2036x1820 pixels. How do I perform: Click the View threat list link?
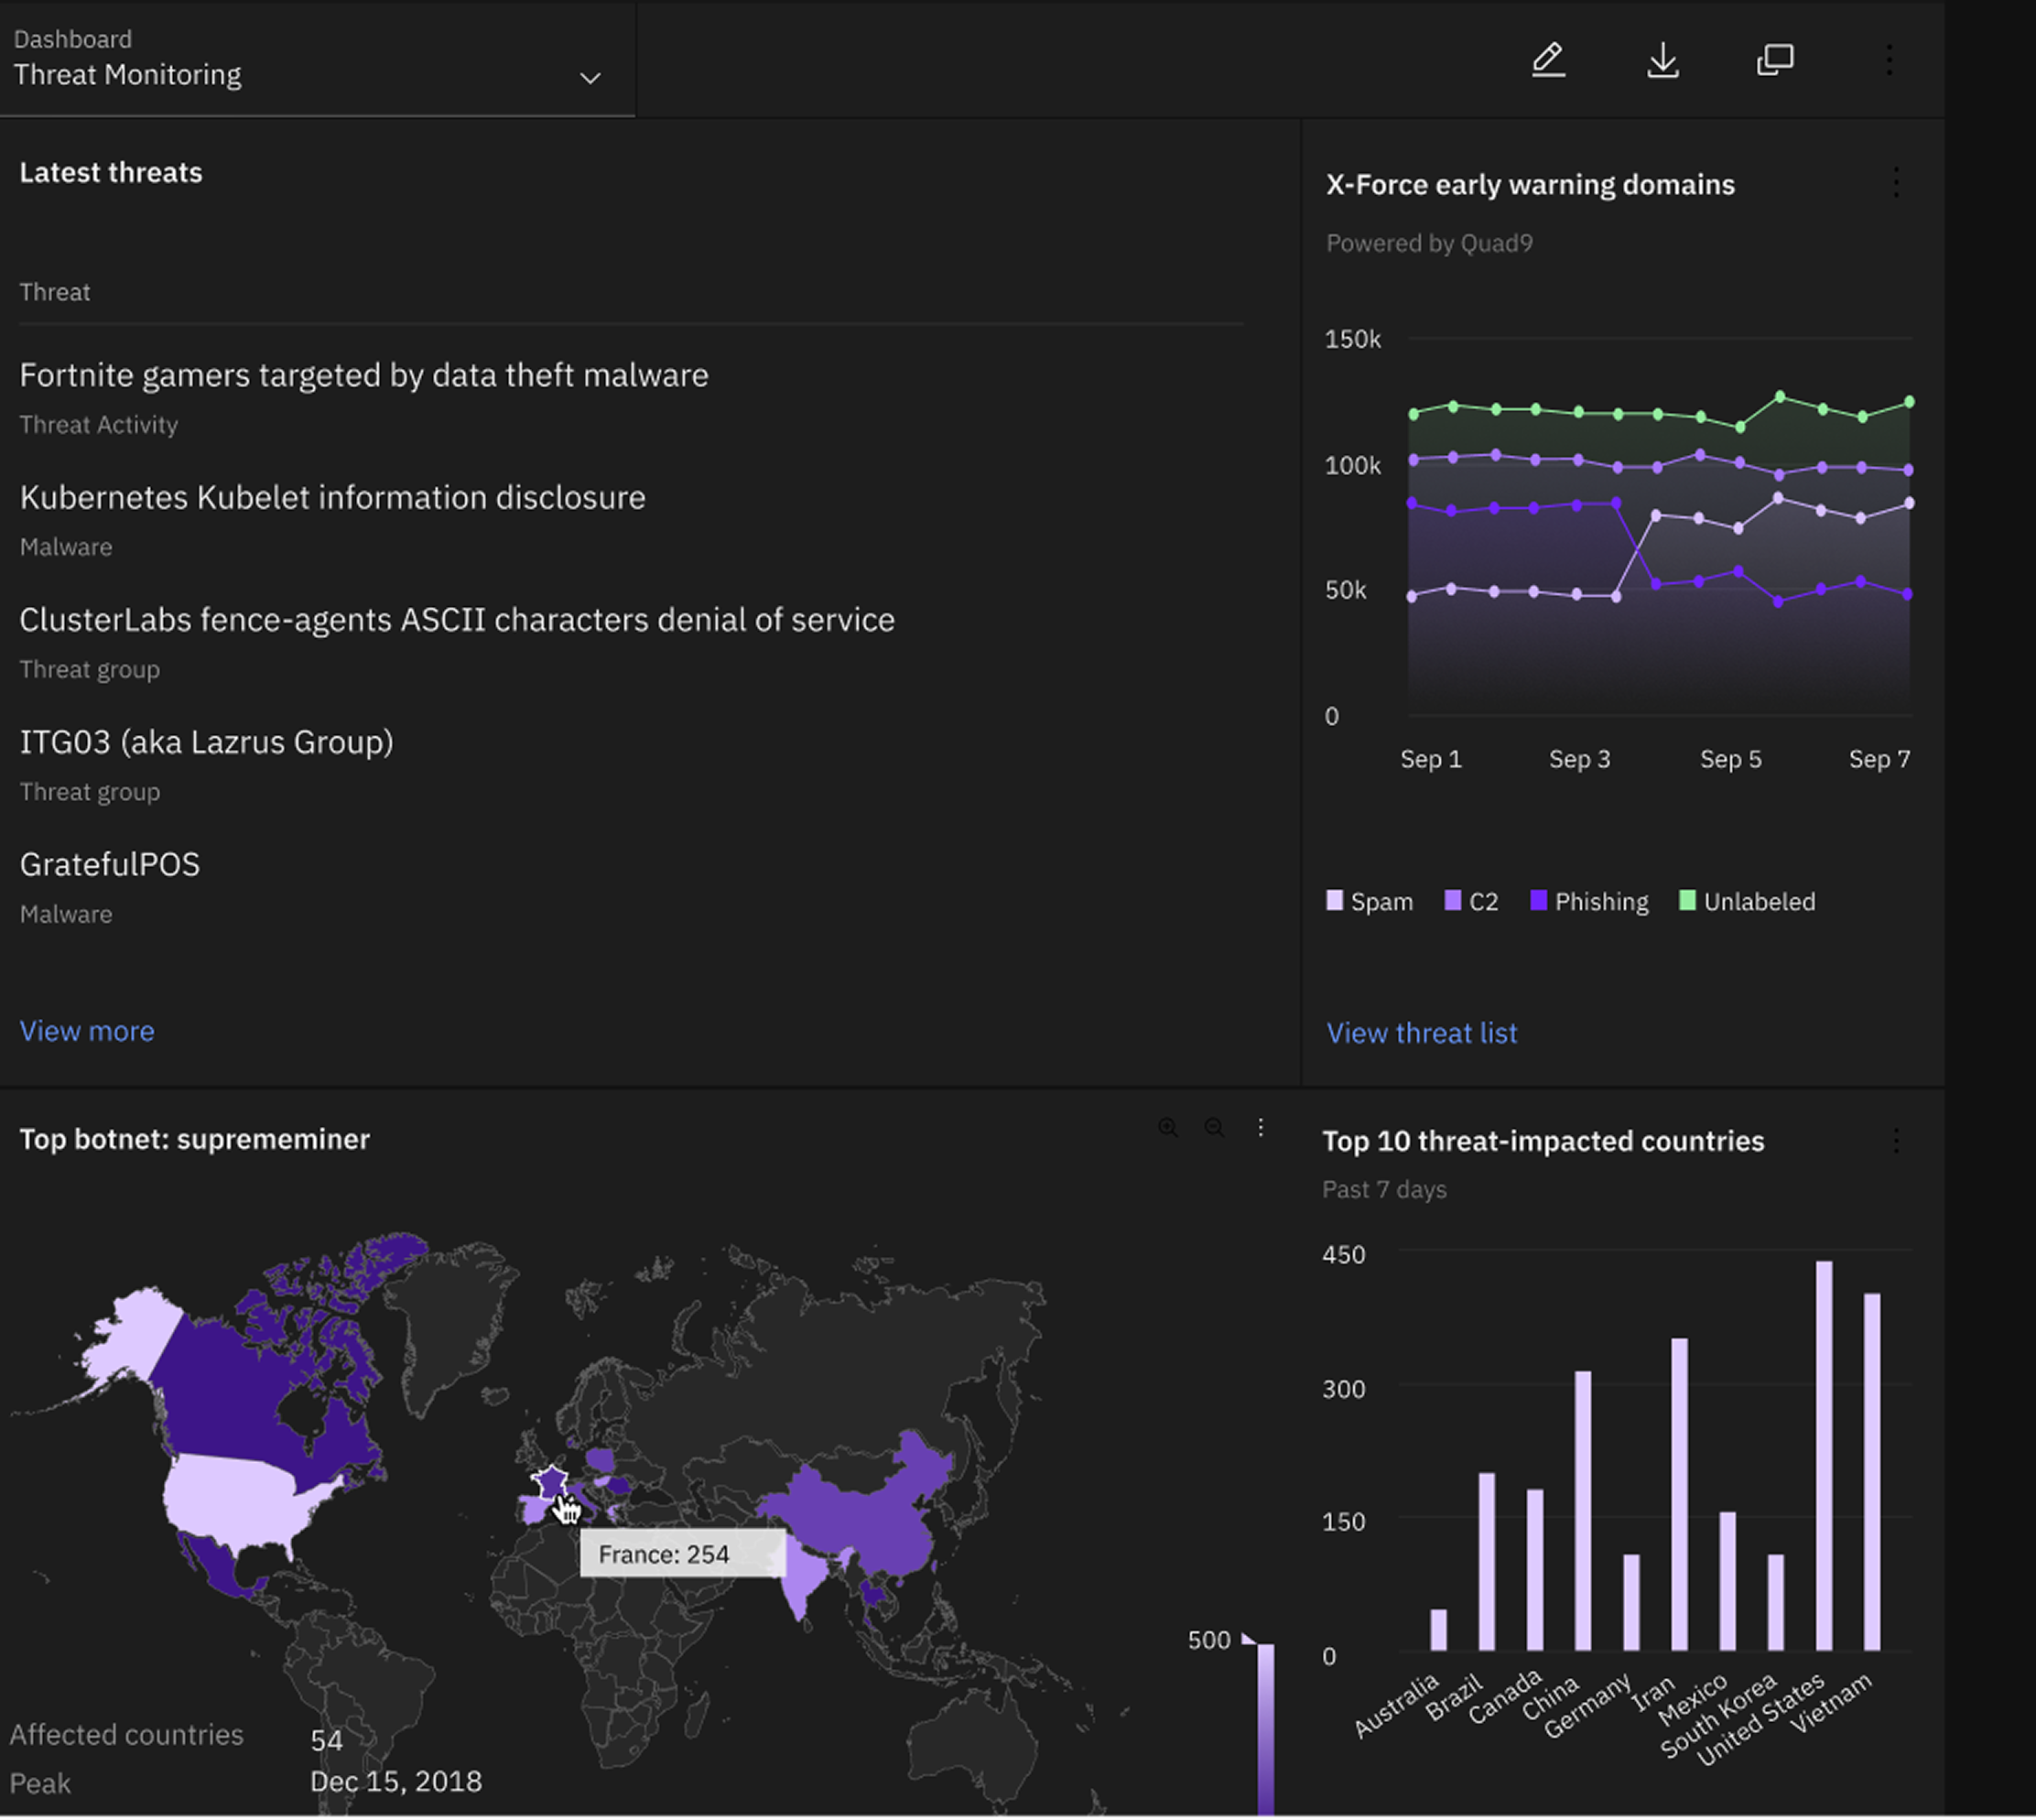coord(1421,1033)
